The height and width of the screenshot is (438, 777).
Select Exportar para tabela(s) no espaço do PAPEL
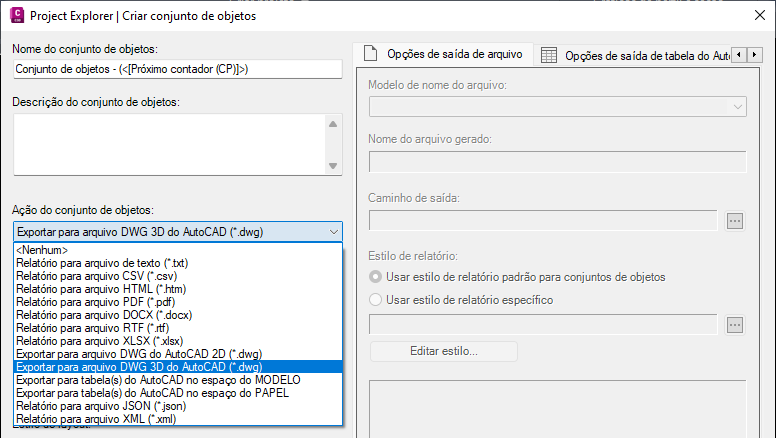(x=178, y=393)
